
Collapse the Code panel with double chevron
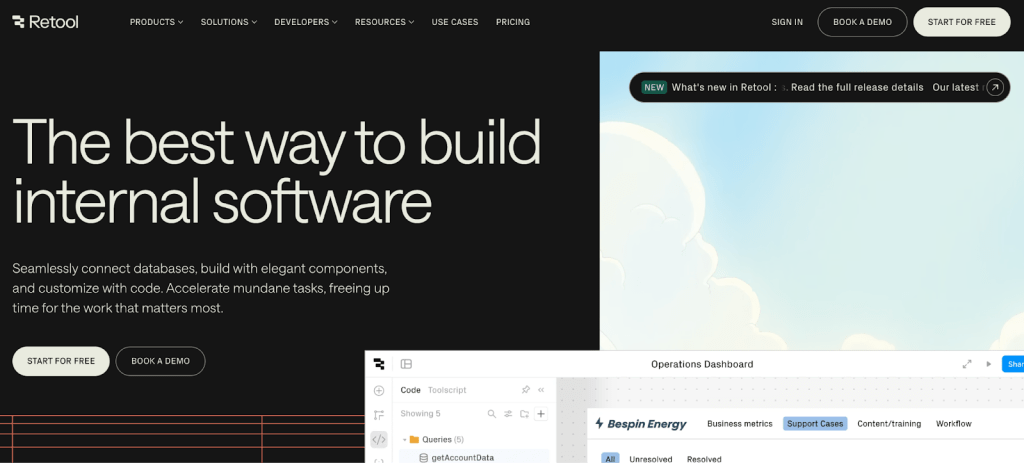541,390
